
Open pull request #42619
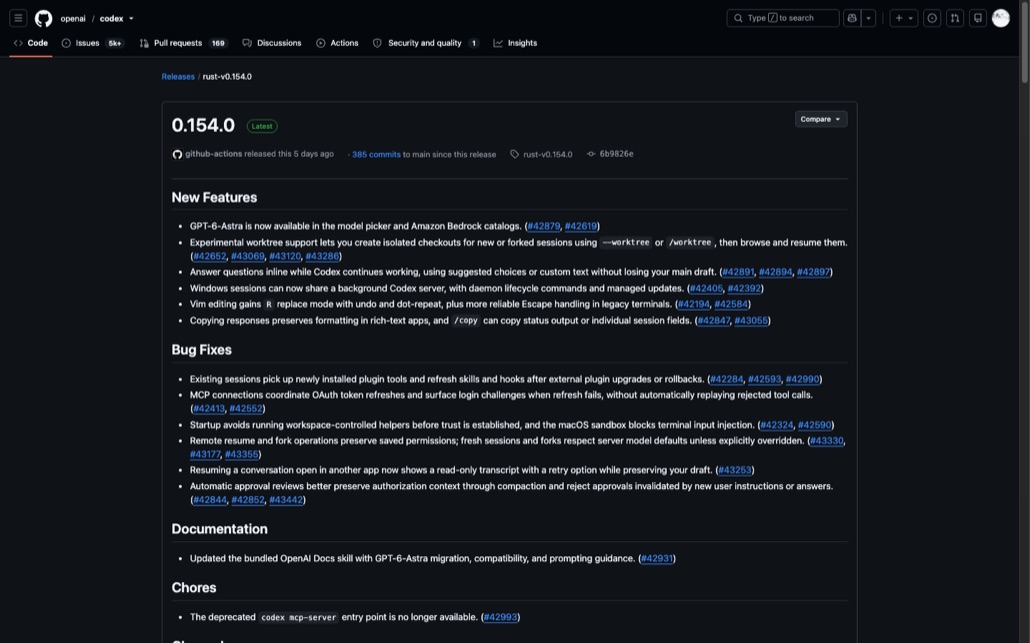[x=581, y=226]
